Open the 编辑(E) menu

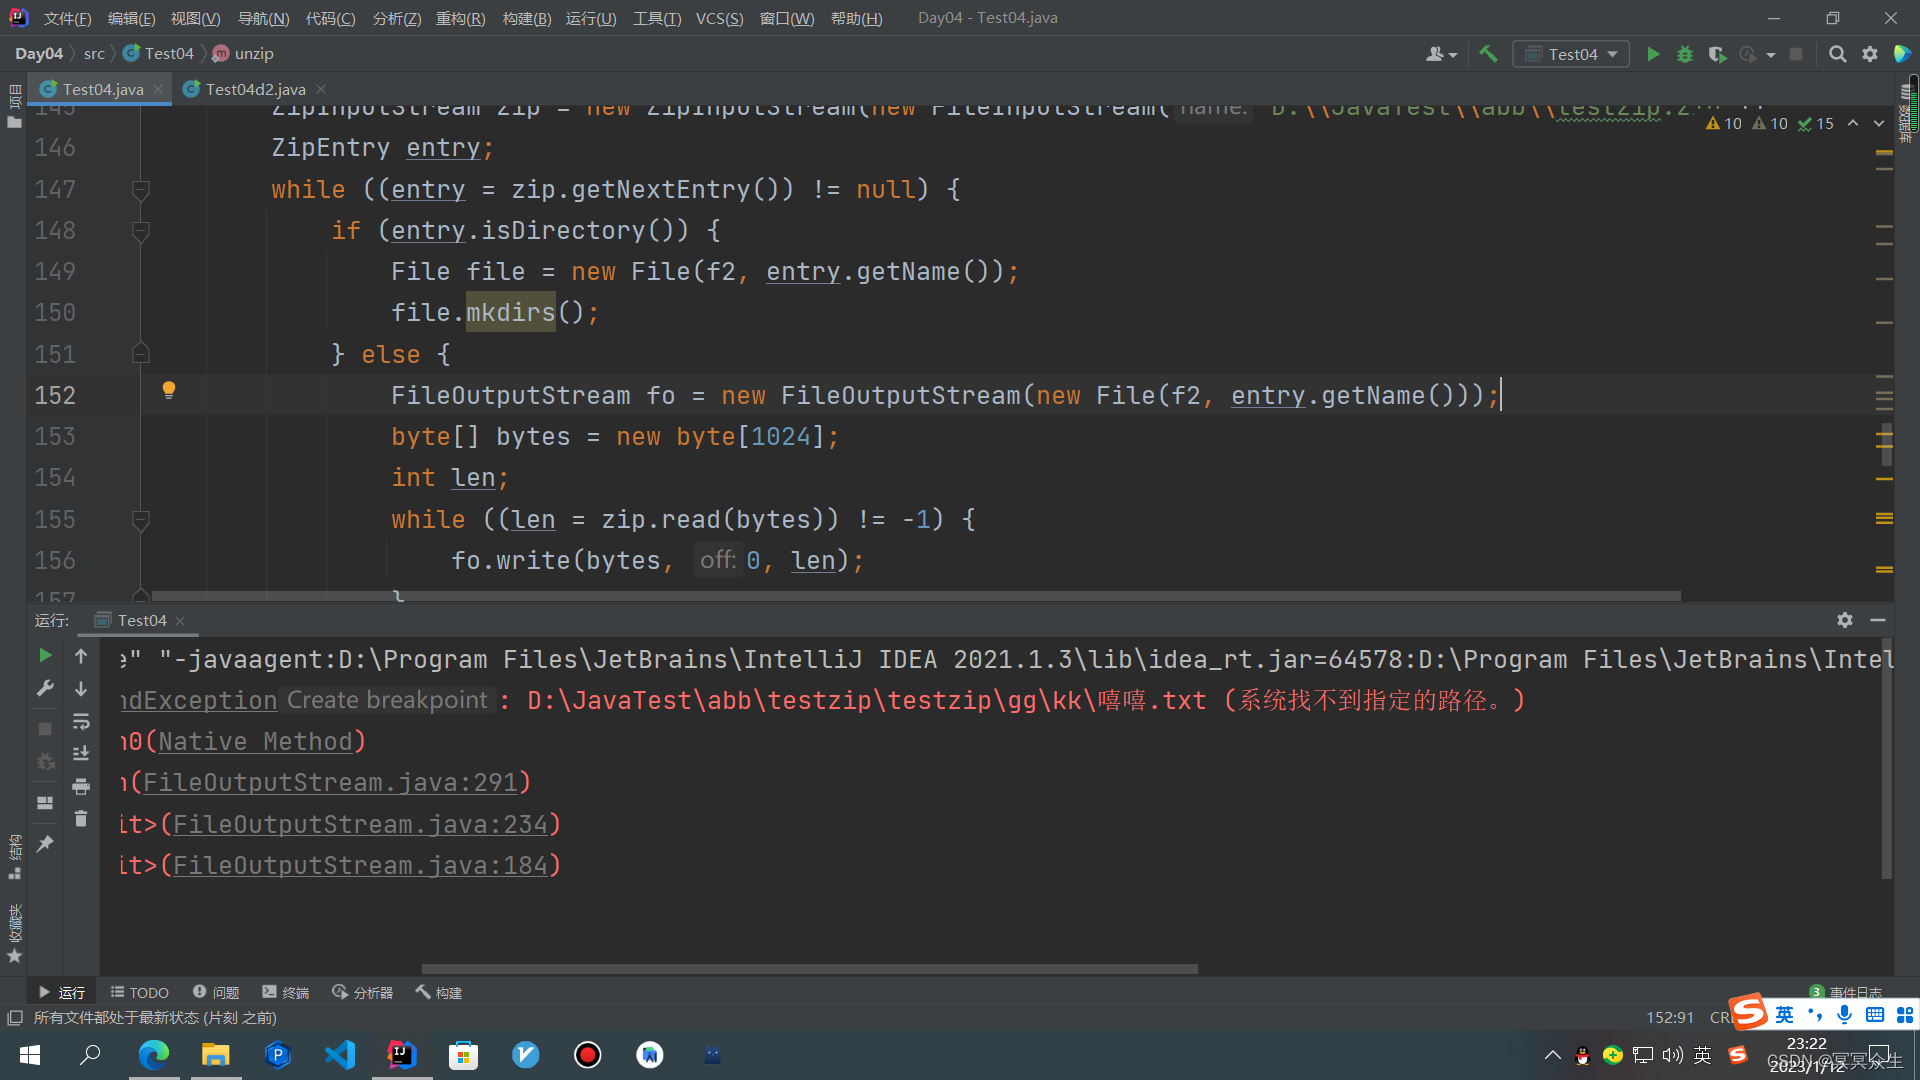131,18
